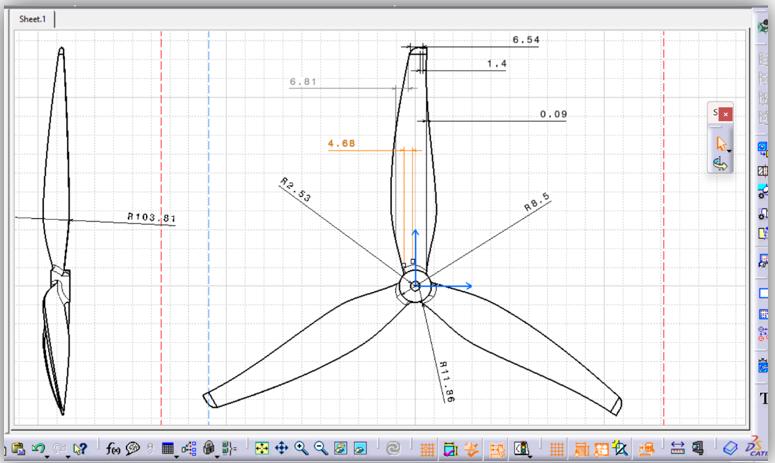Click the large T Text tool icon

[x=765, y=398]
